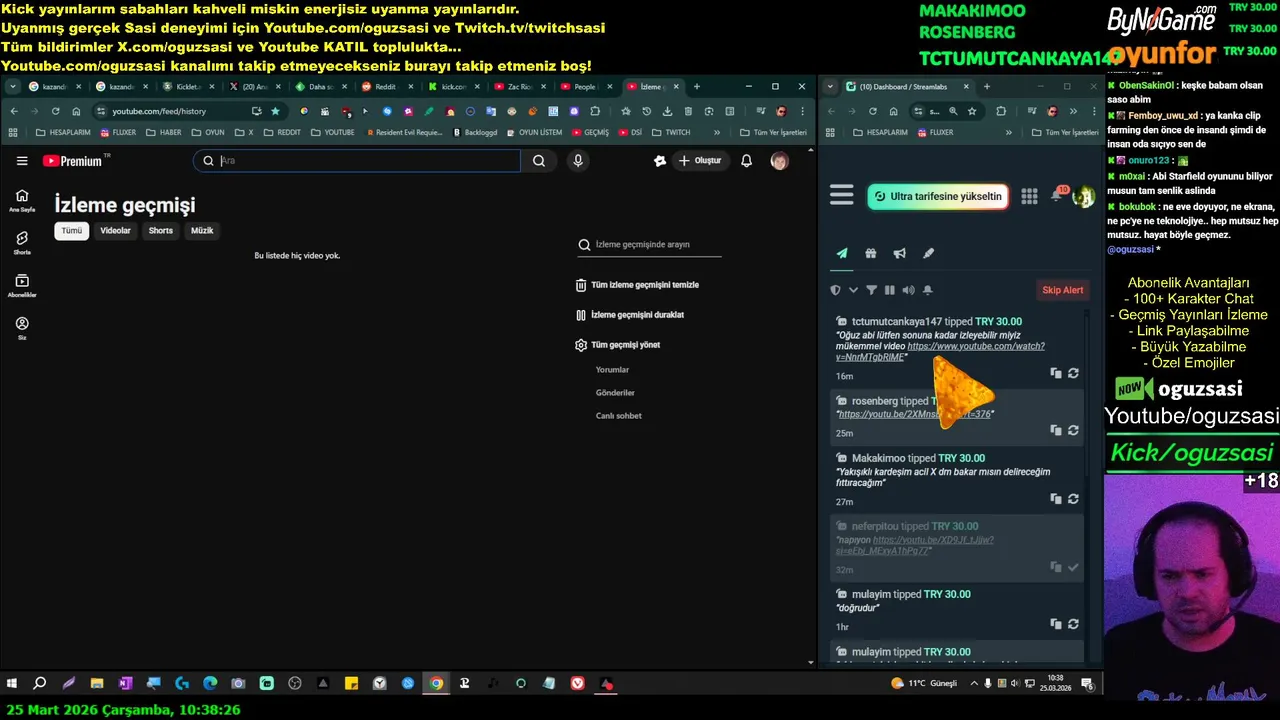Open Windows Start menu
1280x720 pixels.
click(x=12, y=684)
